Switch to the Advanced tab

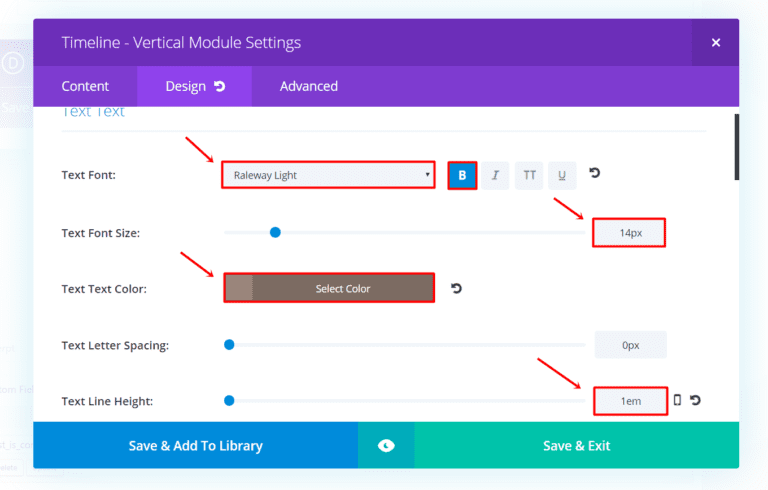click(308, 86)
